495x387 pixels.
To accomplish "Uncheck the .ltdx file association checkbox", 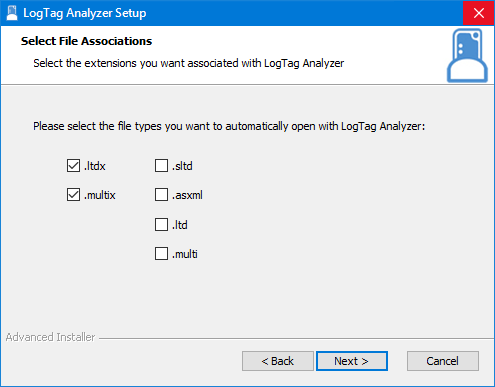I will click(73, 166).
